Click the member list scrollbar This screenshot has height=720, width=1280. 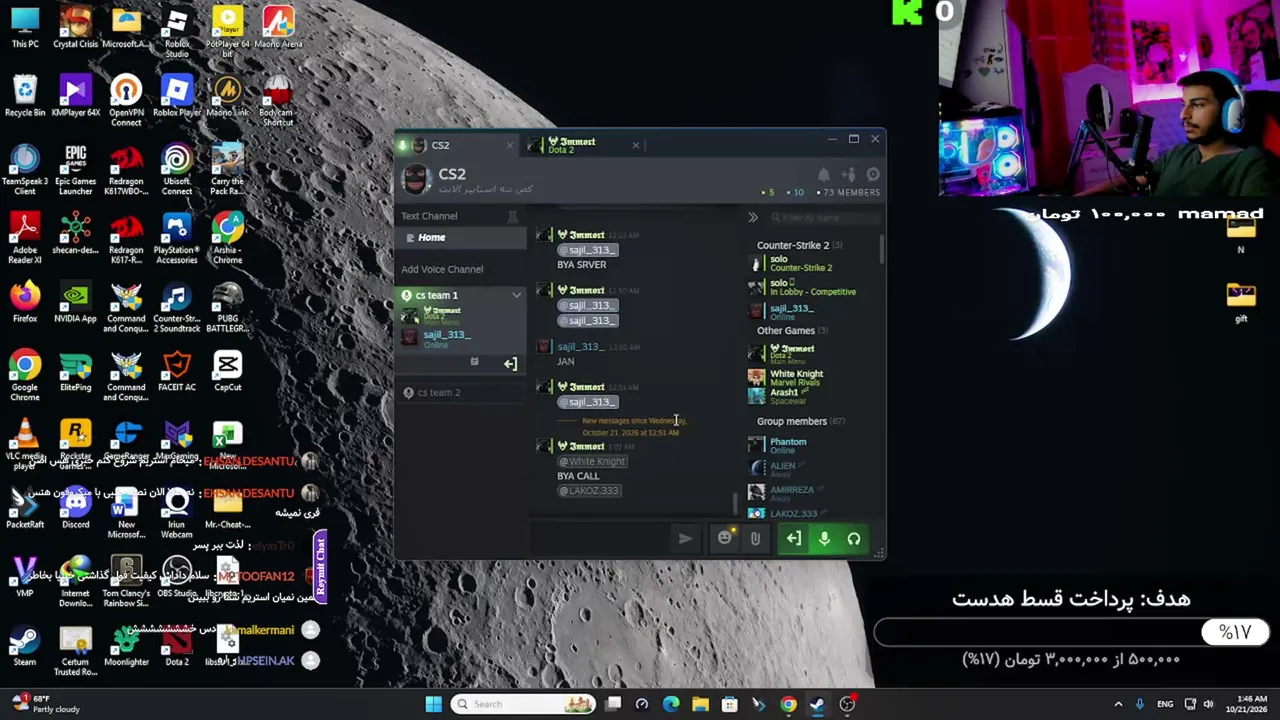tap(882, 250)
